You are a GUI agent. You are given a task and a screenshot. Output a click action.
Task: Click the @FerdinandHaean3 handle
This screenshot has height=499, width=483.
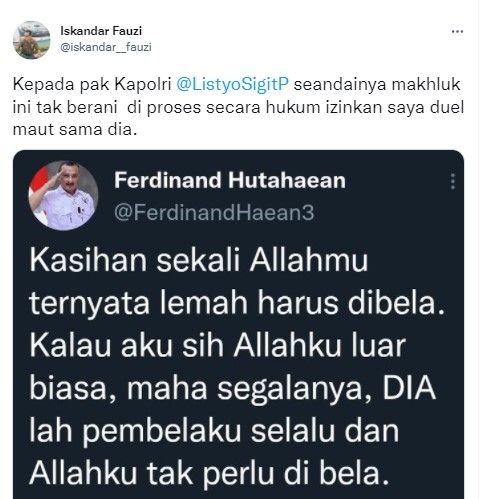[214, 212]
